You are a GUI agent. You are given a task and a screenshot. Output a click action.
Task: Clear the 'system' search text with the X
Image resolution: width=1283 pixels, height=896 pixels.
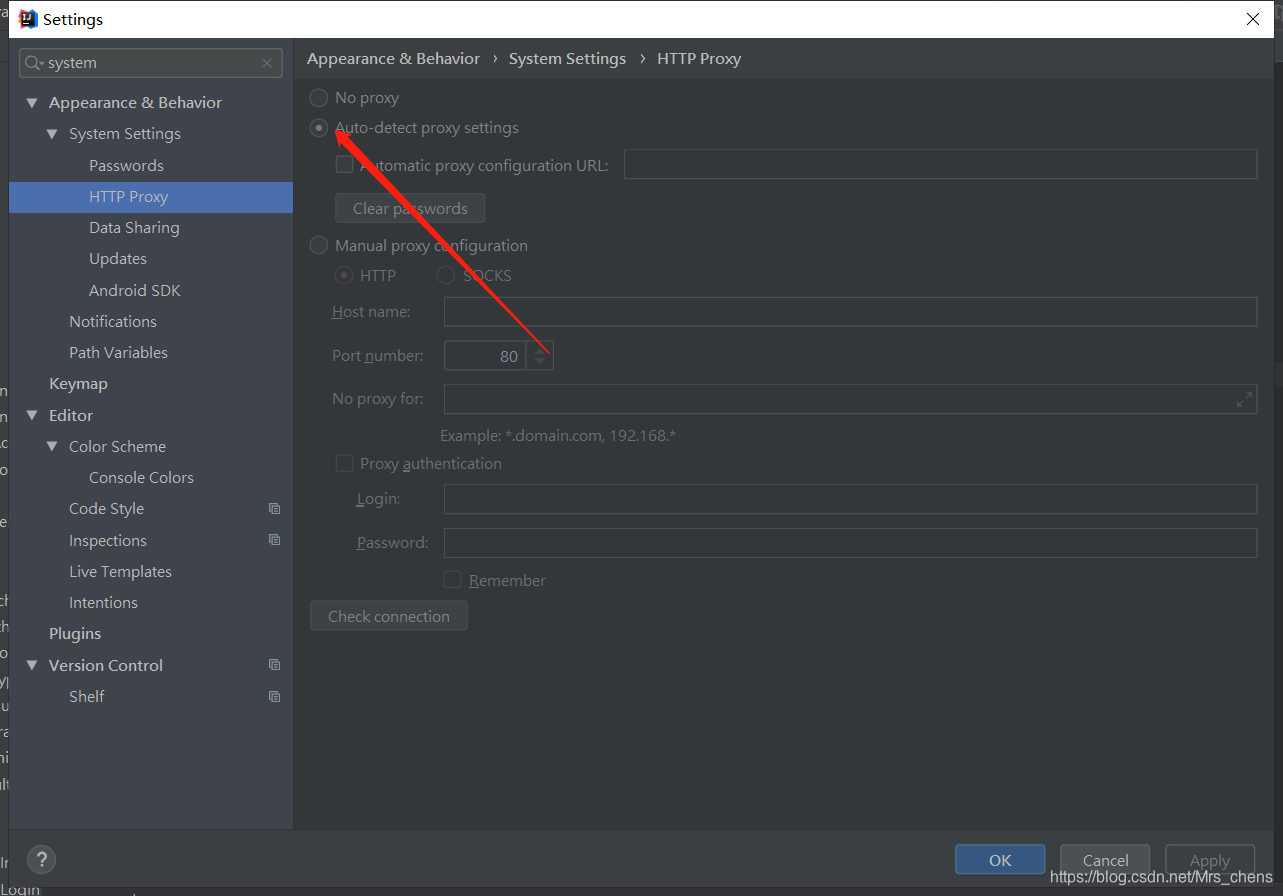(267, 63)
